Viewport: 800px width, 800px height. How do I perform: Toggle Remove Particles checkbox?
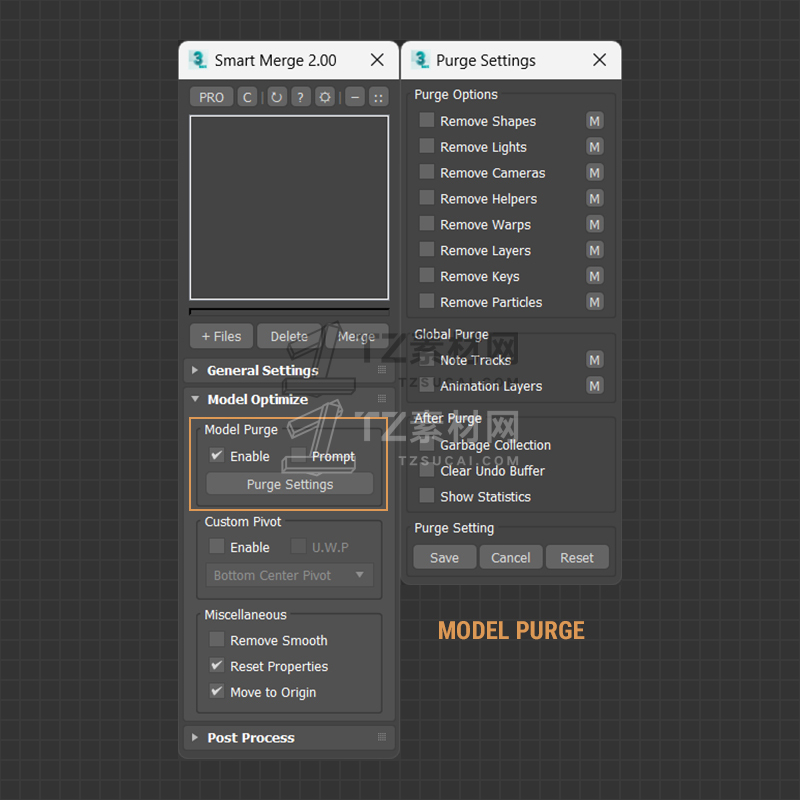click(427, 301)
